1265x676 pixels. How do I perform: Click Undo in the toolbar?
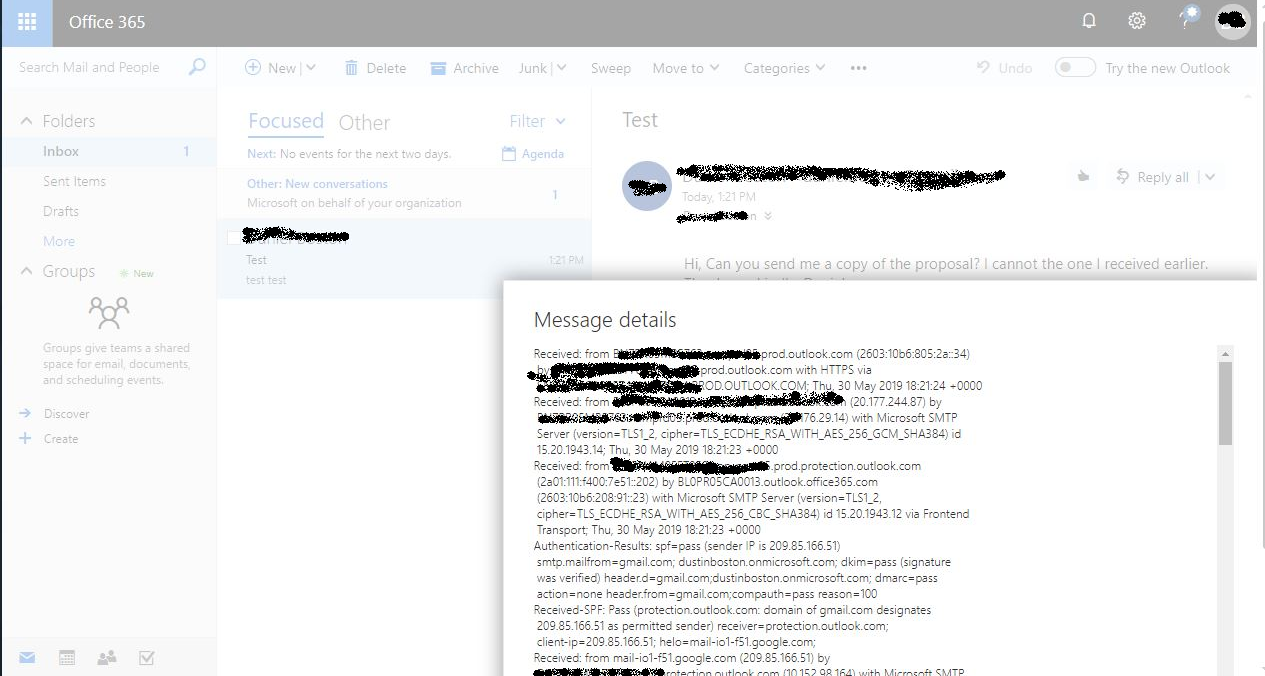pyautogui.click(x=1004, y=68)
